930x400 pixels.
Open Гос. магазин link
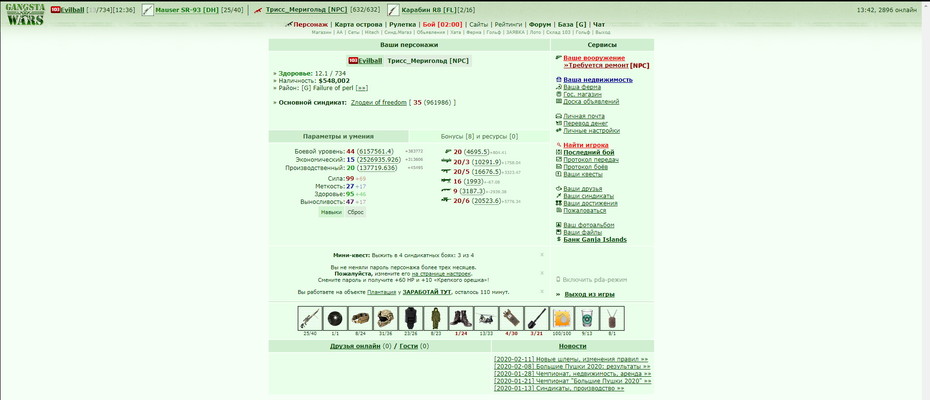582,94
